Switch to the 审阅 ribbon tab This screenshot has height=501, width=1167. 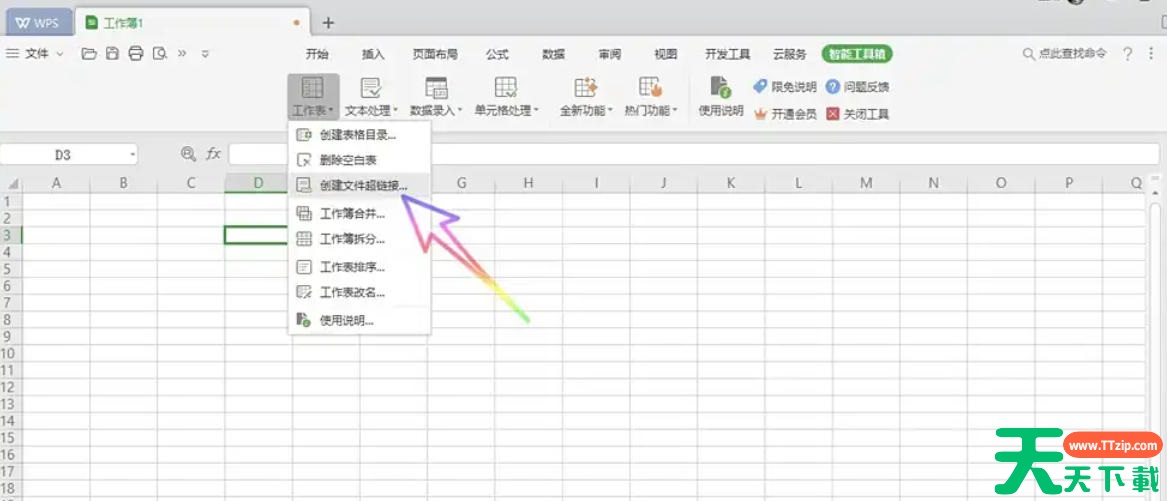610,54
